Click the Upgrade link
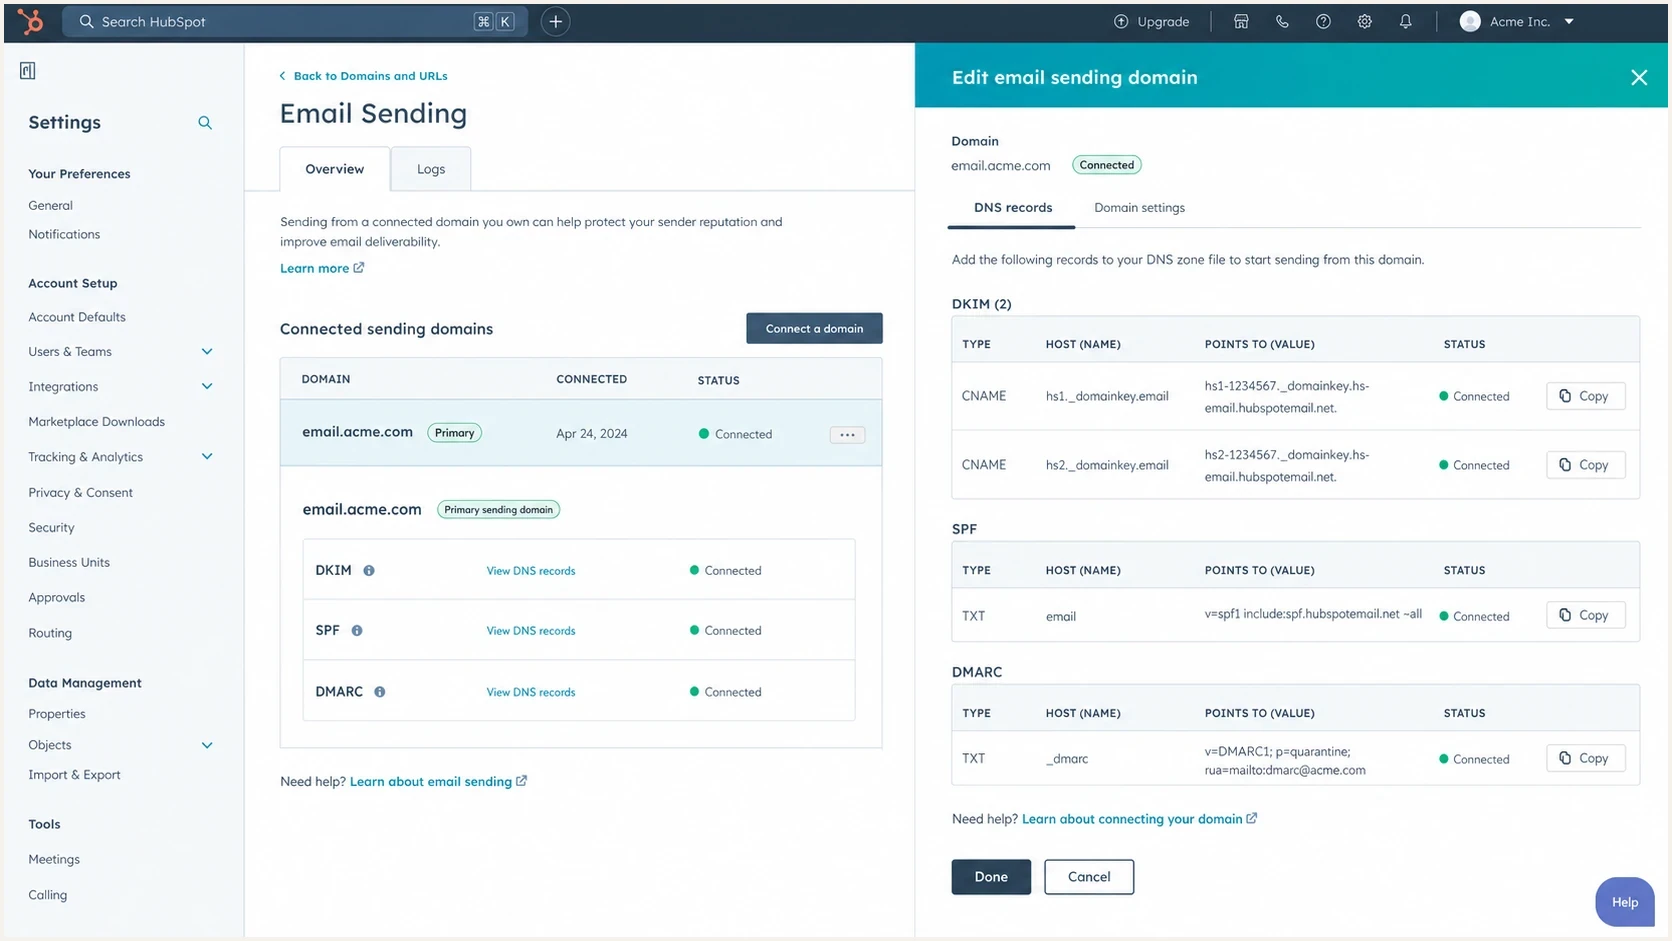The width and height of the screenshot is (1672, 941). pyautogui.click(x=1152, y=21)
